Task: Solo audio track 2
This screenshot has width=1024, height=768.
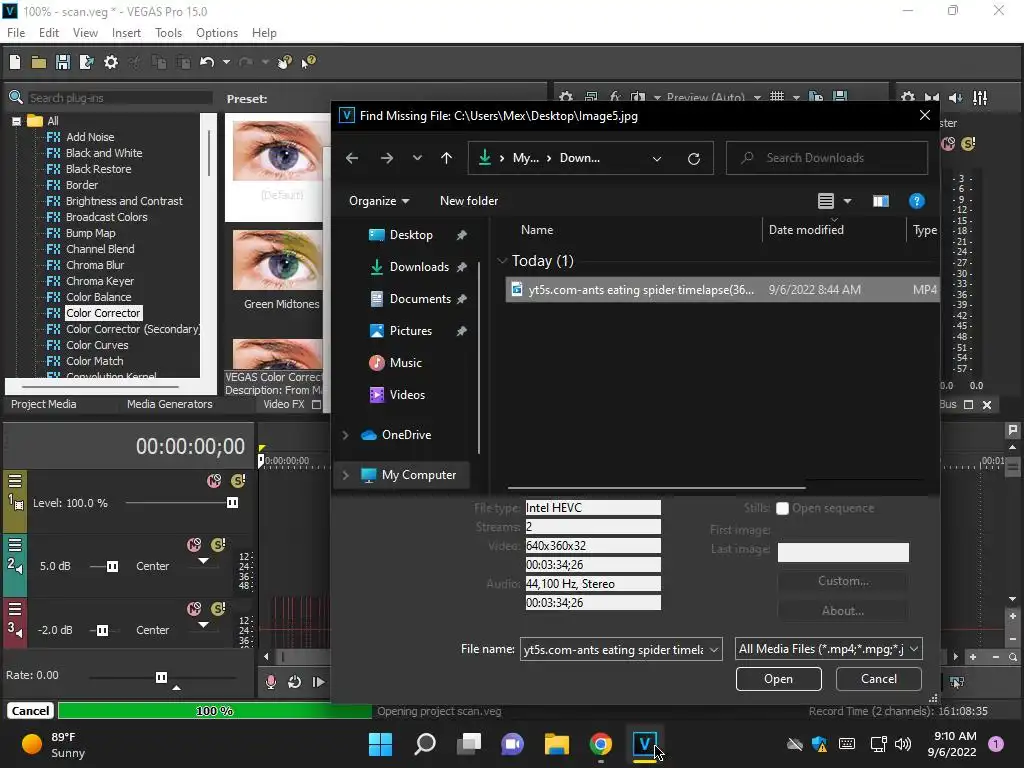Action: [218, 545]
